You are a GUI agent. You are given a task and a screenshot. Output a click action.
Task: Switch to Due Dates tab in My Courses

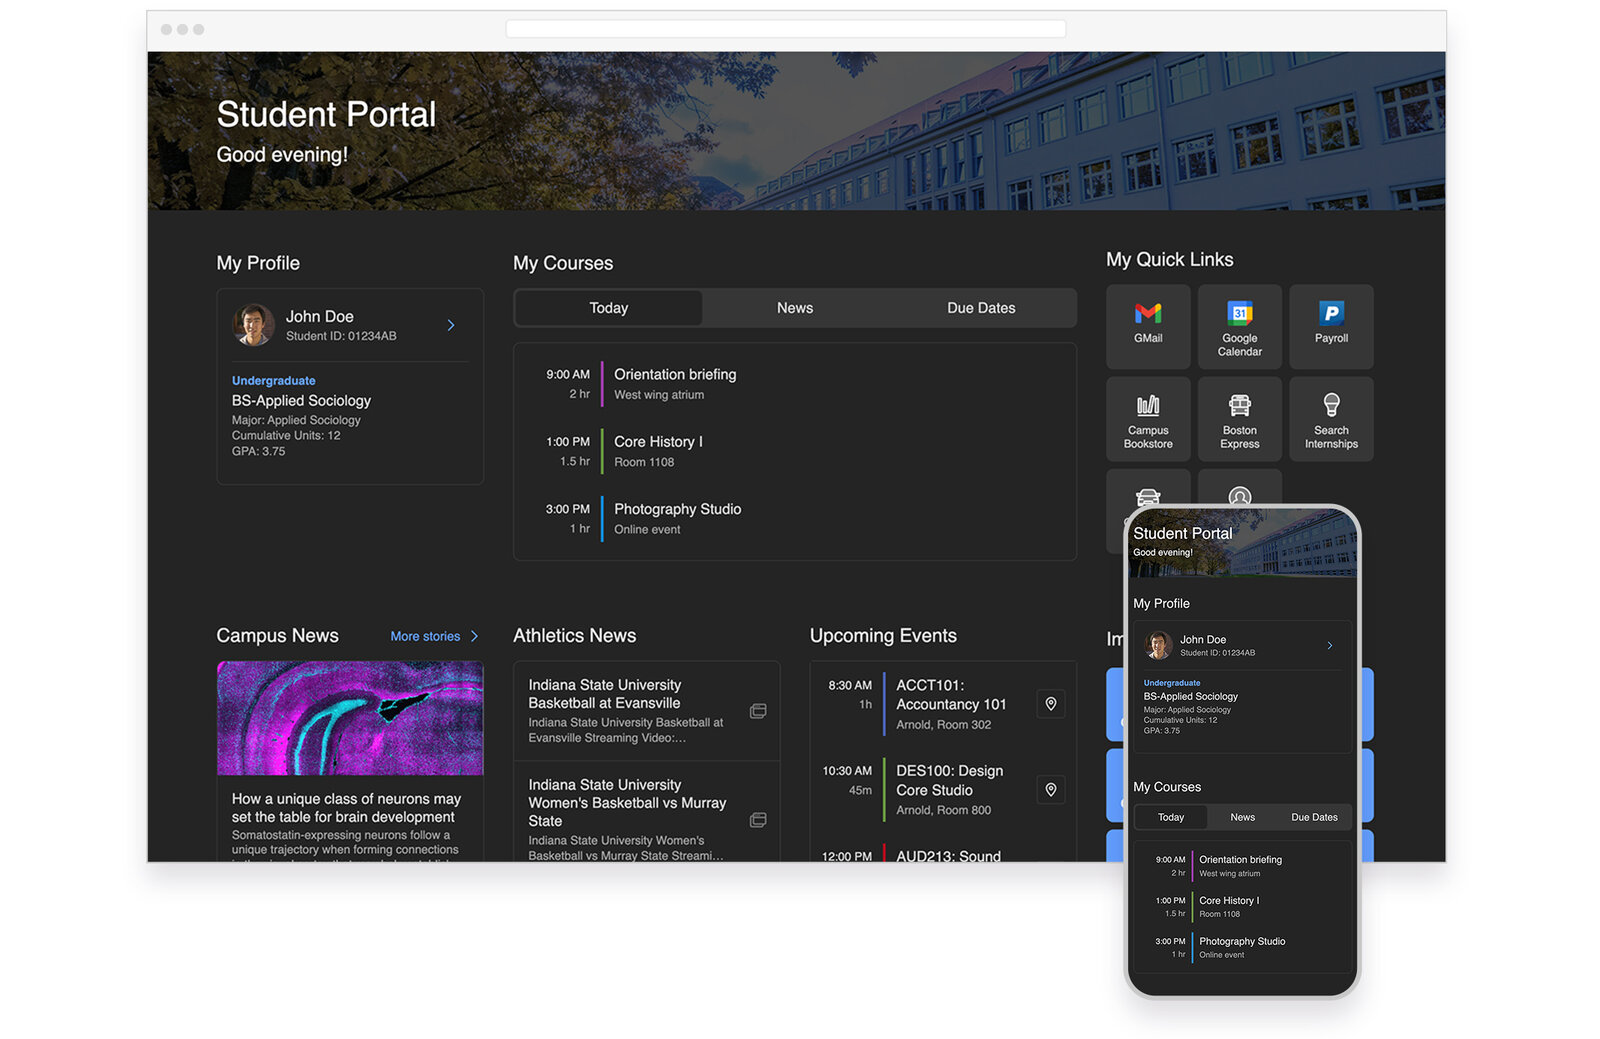981,308
